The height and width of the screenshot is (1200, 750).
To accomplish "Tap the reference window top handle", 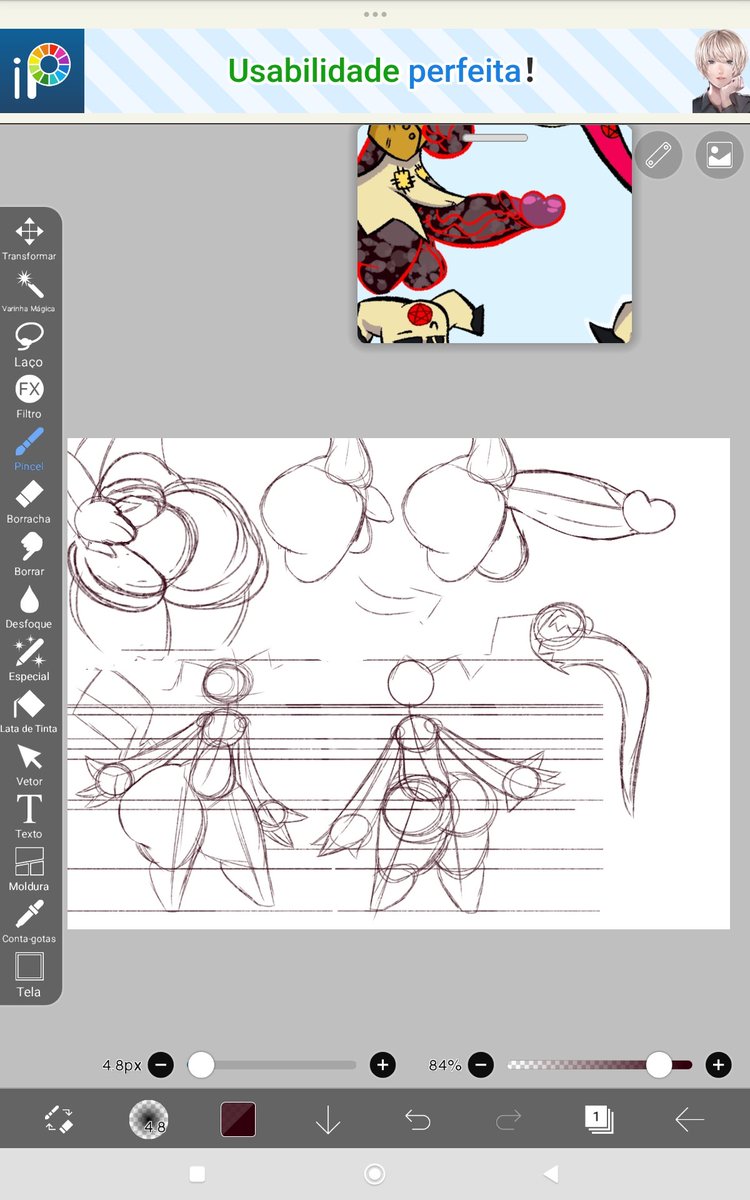I will 495,137.
